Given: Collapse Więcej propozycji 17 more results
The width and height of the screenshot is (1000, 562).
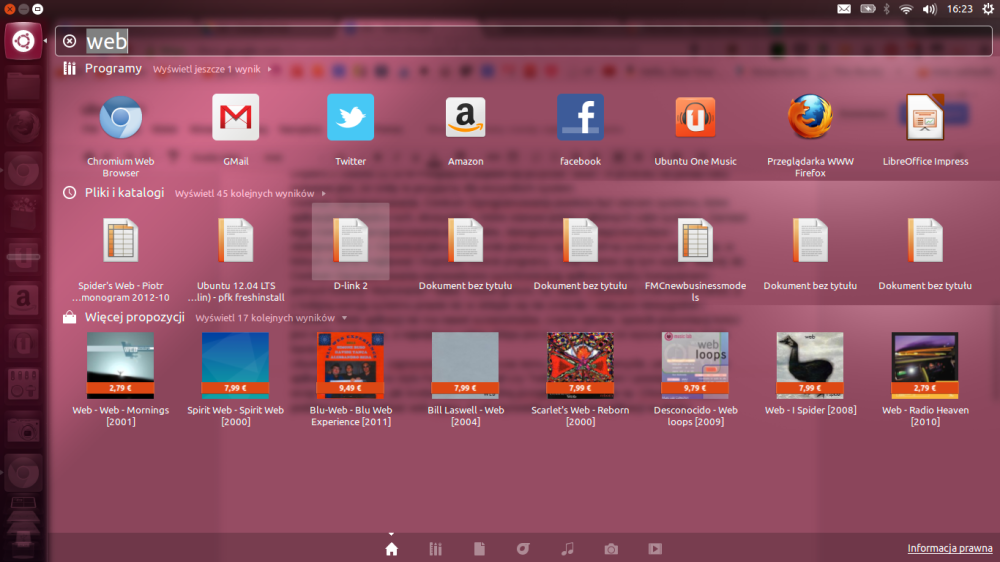Looking at the screenshot, I should (270, 318).
